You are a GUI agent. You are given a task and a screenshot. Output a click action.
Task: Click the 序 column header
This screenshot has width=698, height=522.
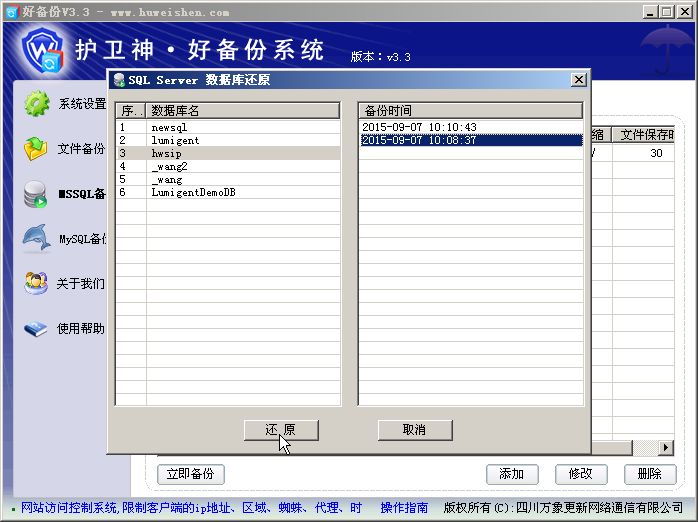pos(131,111)
